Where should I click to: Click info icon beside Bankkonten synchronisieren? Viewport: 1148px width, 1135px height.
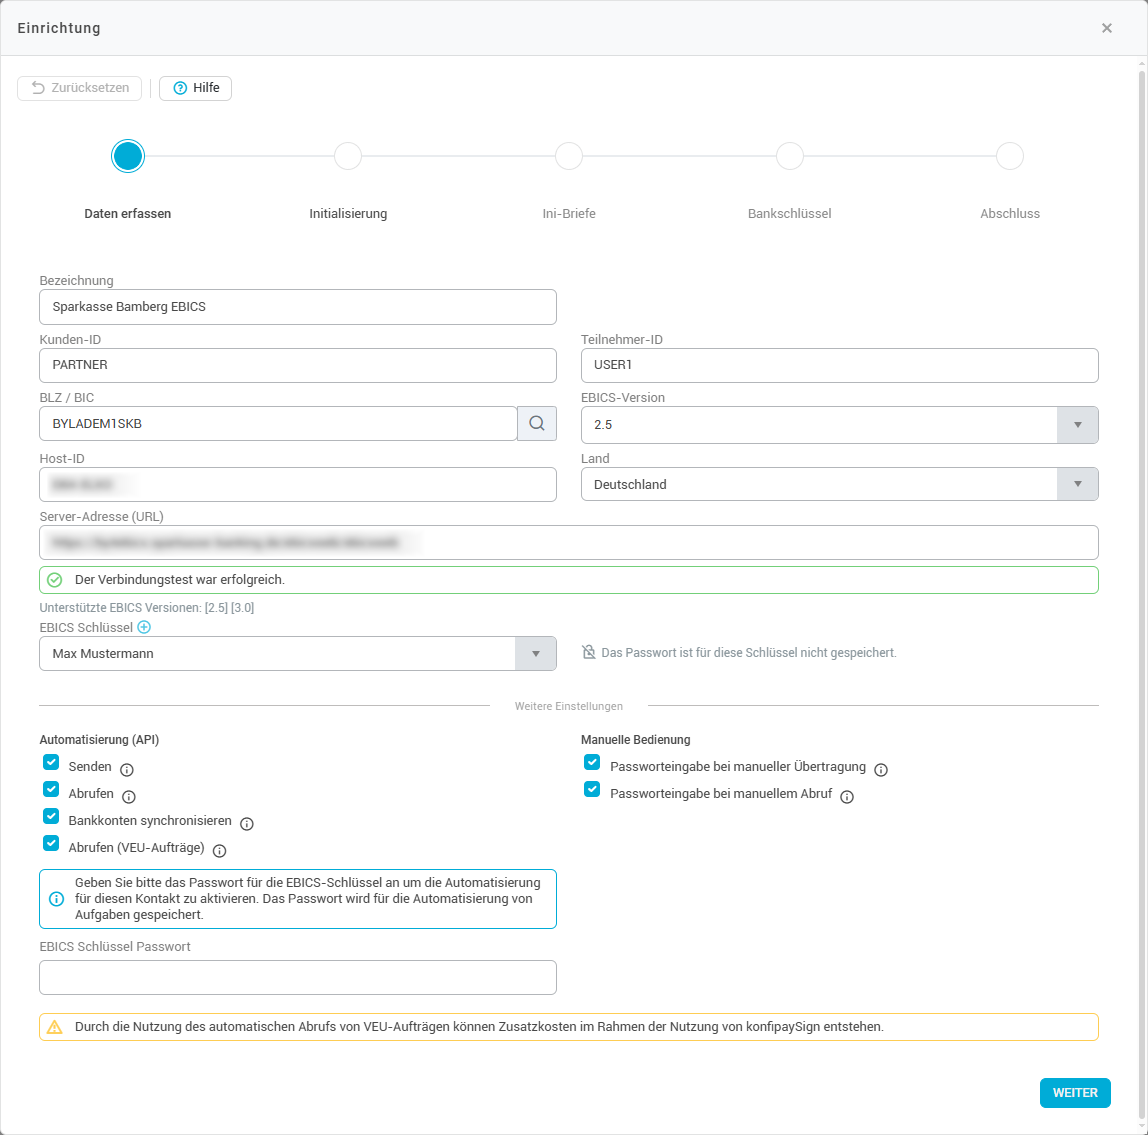pos(247,823)
